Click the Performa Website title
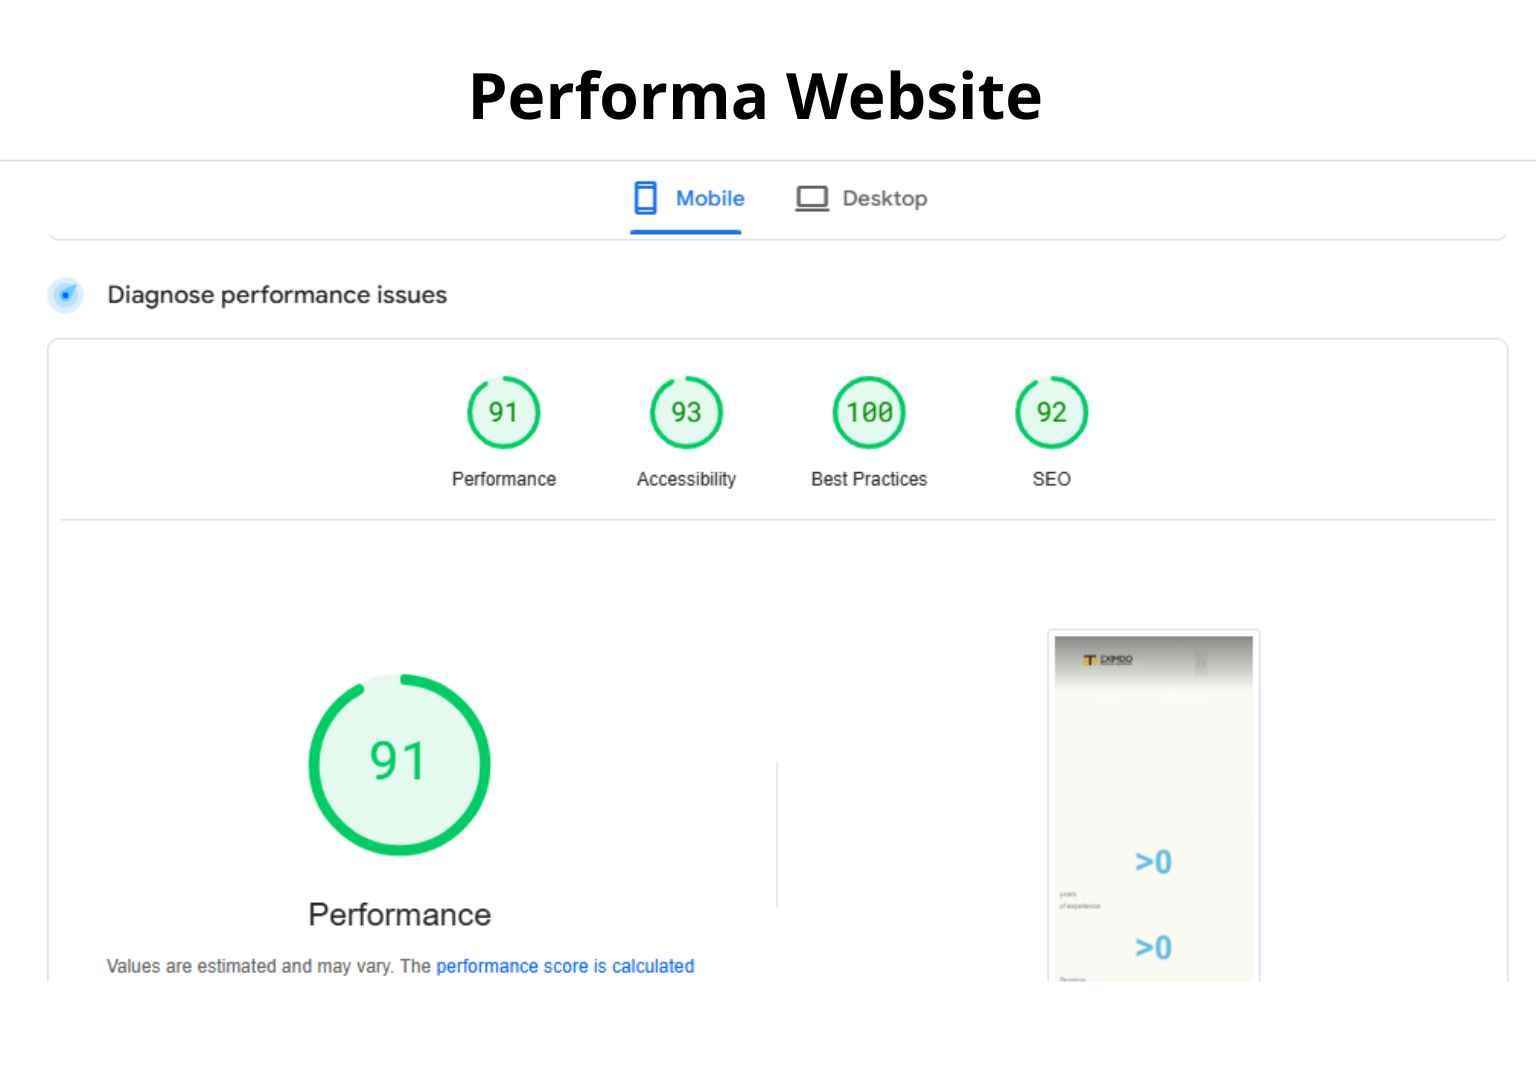This screenshot has width=1536, height=1092. point(756,96)
